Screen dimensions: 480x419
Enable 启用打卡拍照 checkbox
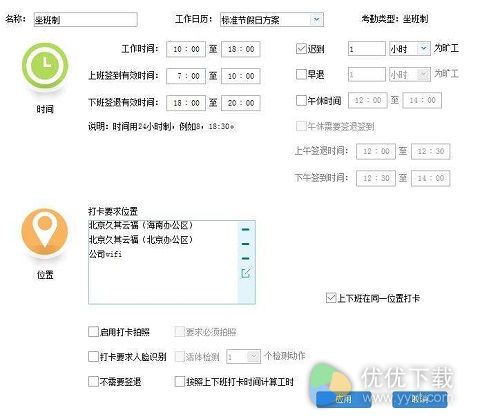click(93, 332)
